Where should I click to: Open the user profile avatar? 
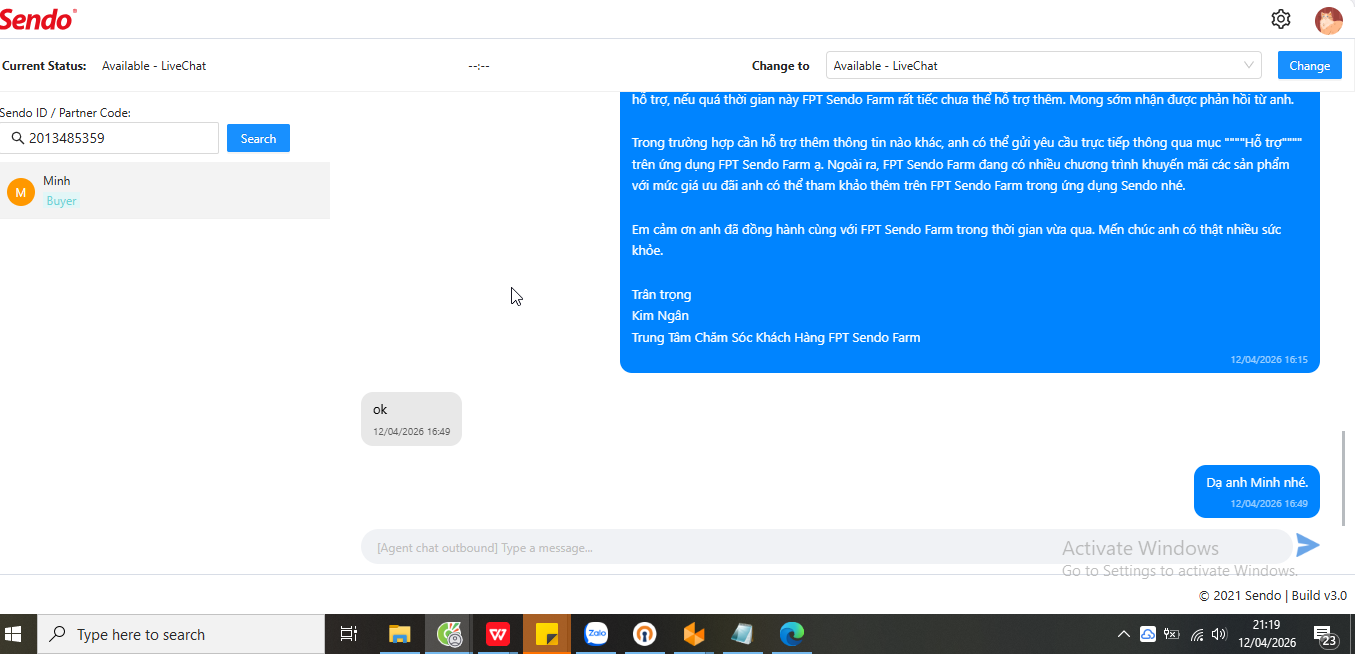point(1328,20)
